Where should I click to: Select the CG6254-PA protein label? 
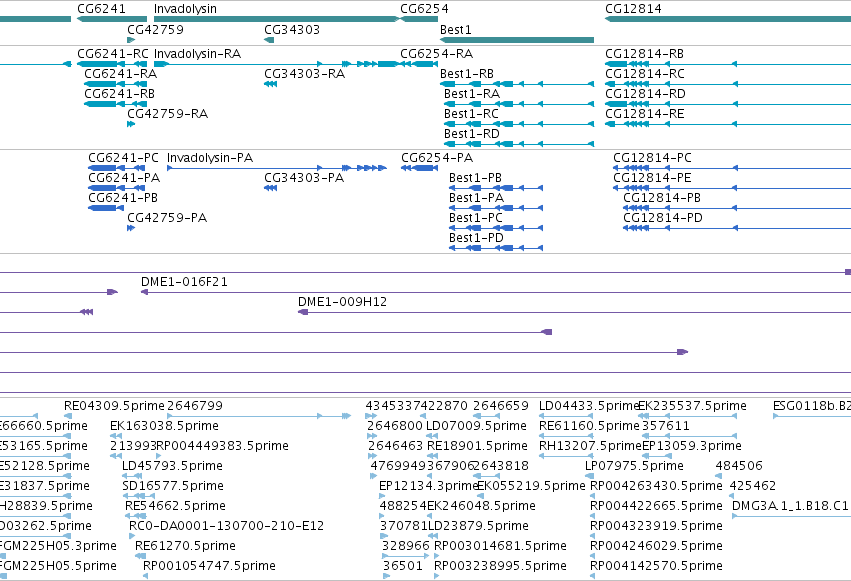[437, 158]
